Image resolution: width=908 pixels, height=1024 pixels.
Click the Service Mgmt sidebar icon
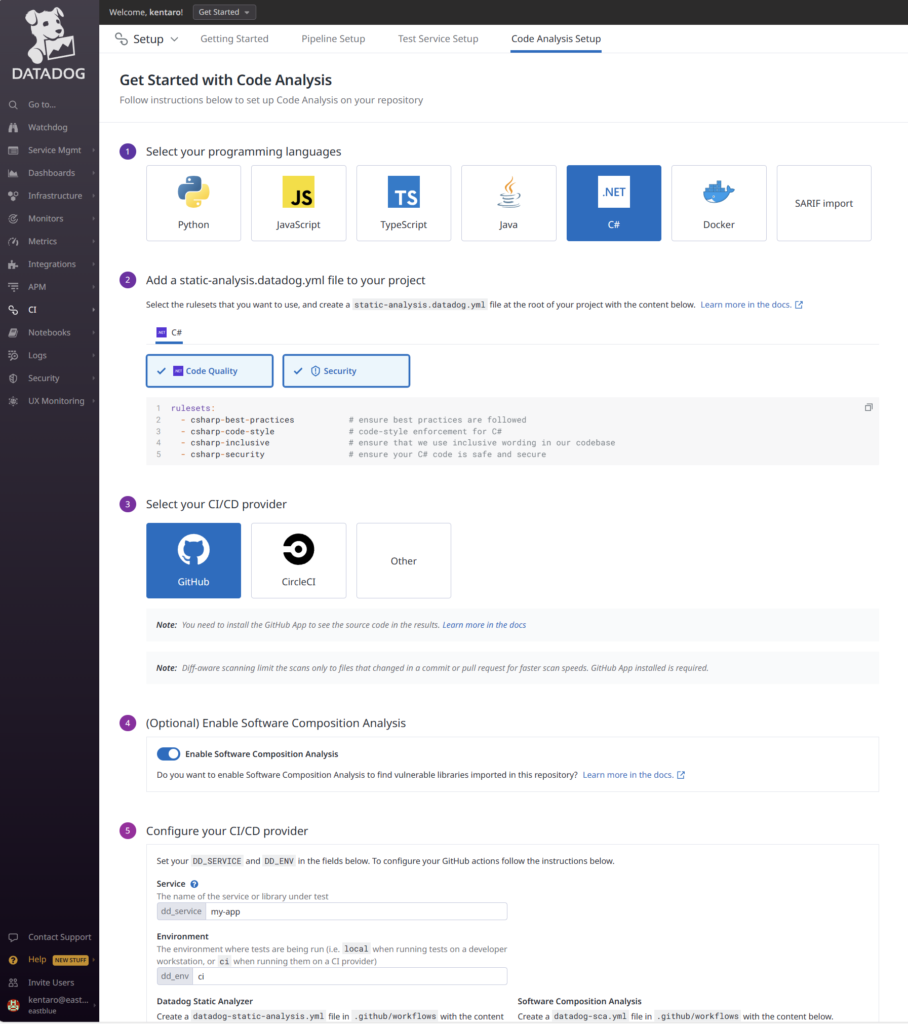pos(13,150)
